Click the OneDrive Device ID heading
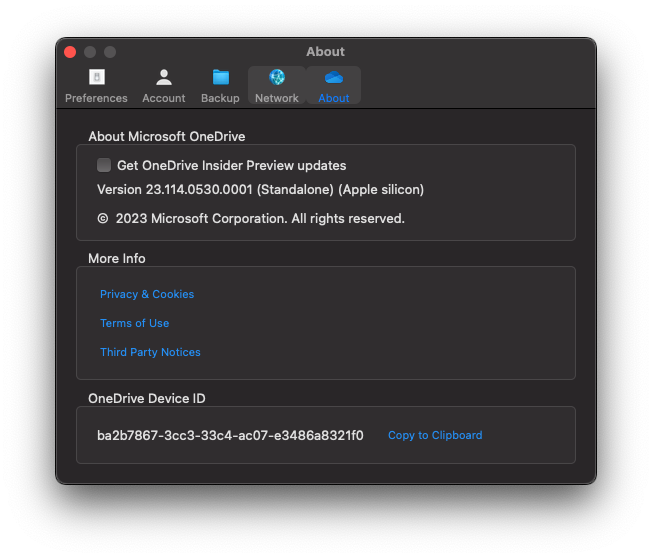 147,398
